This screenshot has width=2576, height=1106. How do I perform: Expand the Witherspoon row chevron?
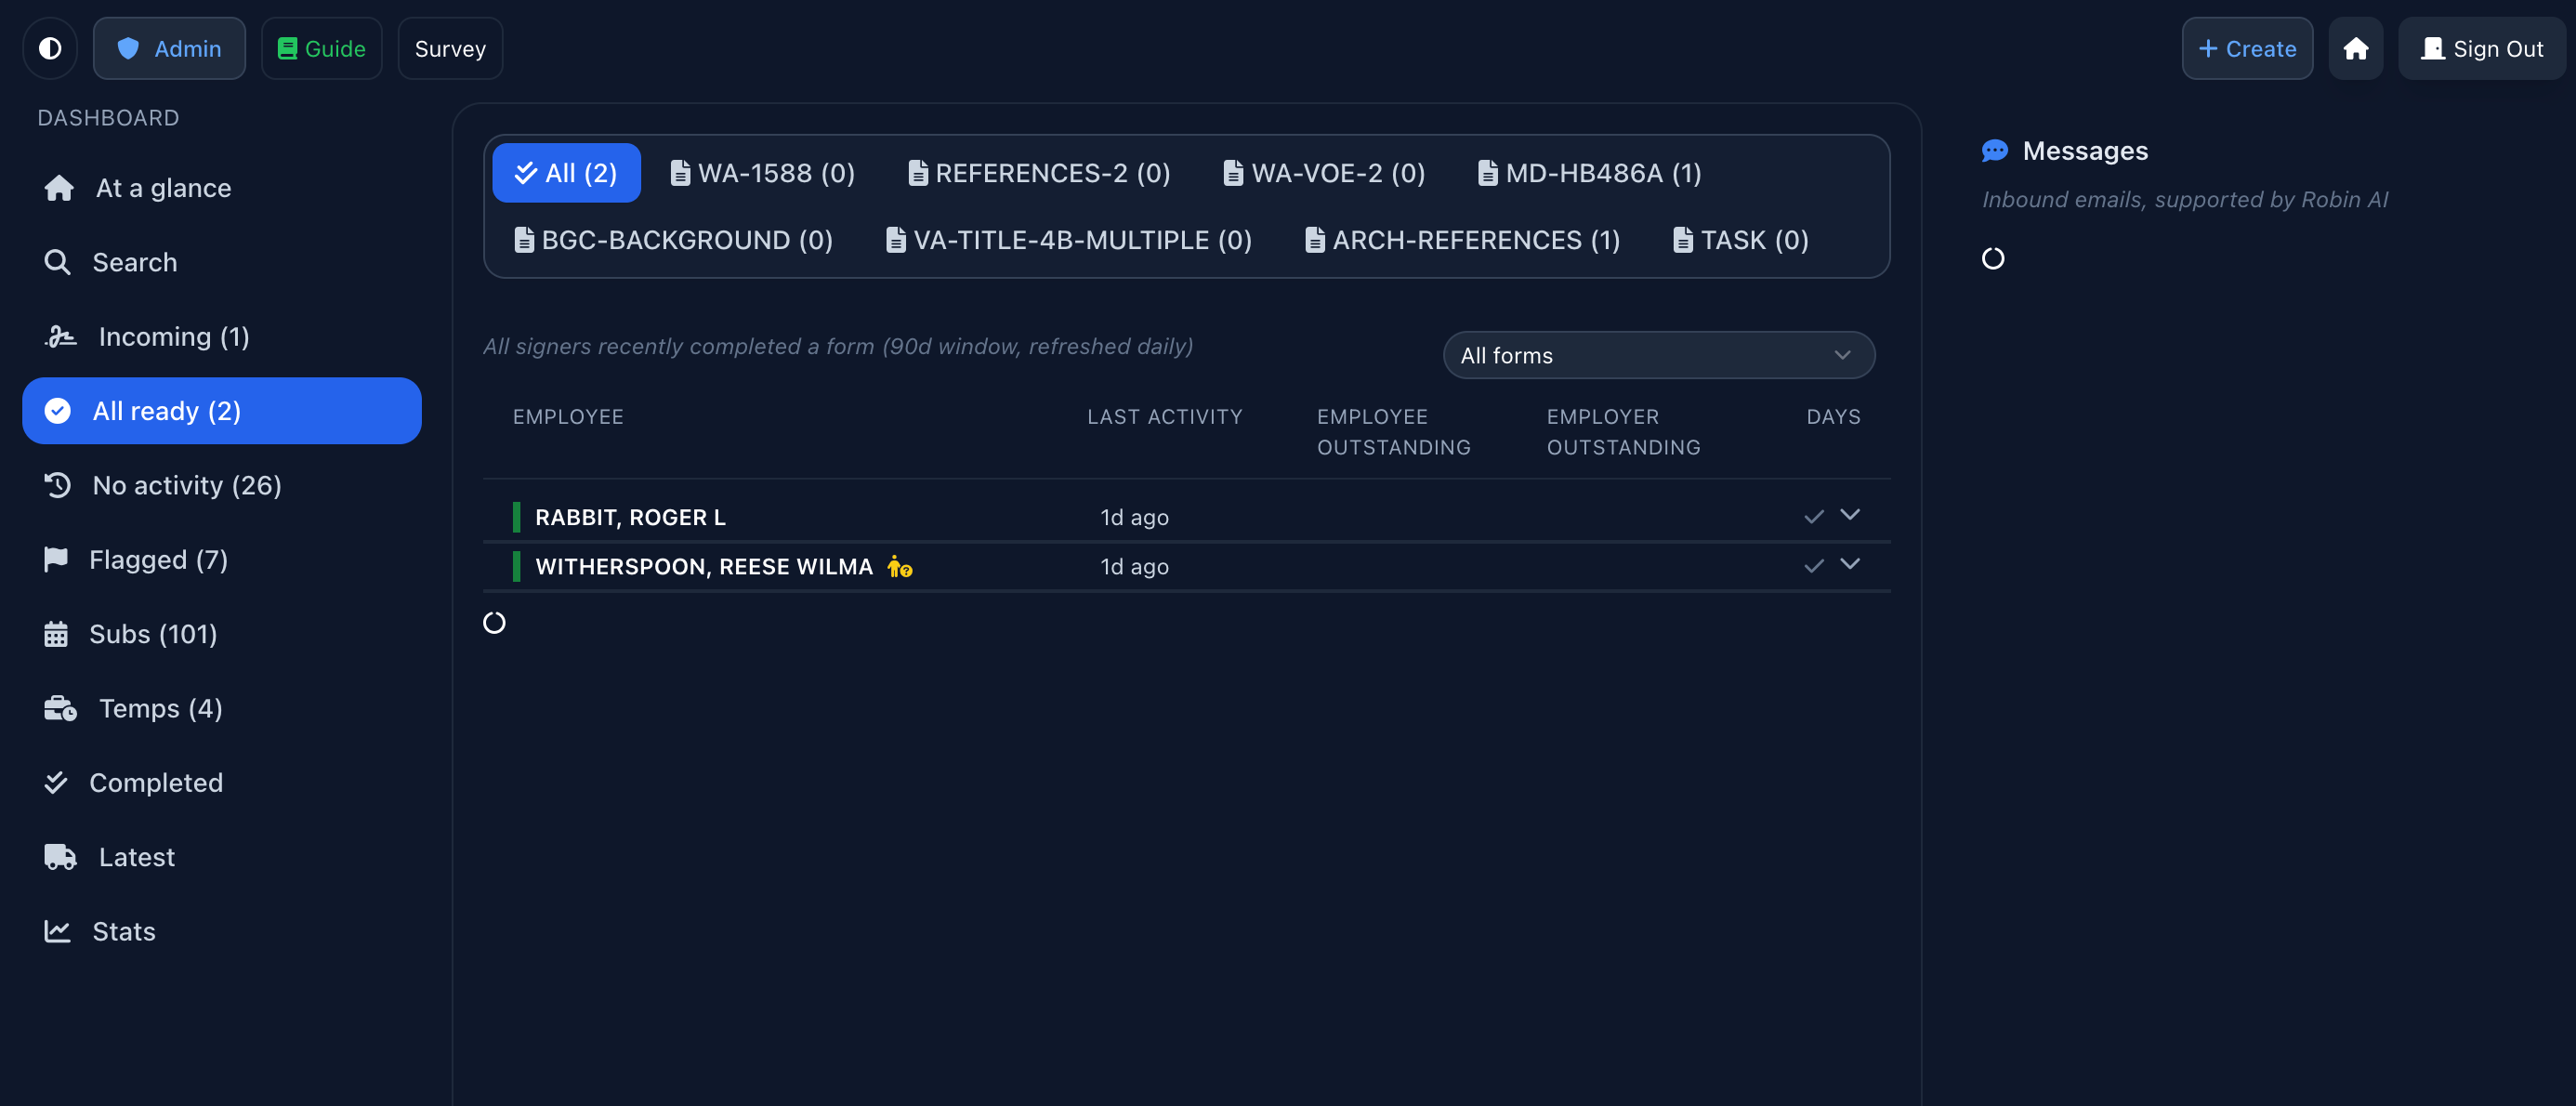(1849, 564)
